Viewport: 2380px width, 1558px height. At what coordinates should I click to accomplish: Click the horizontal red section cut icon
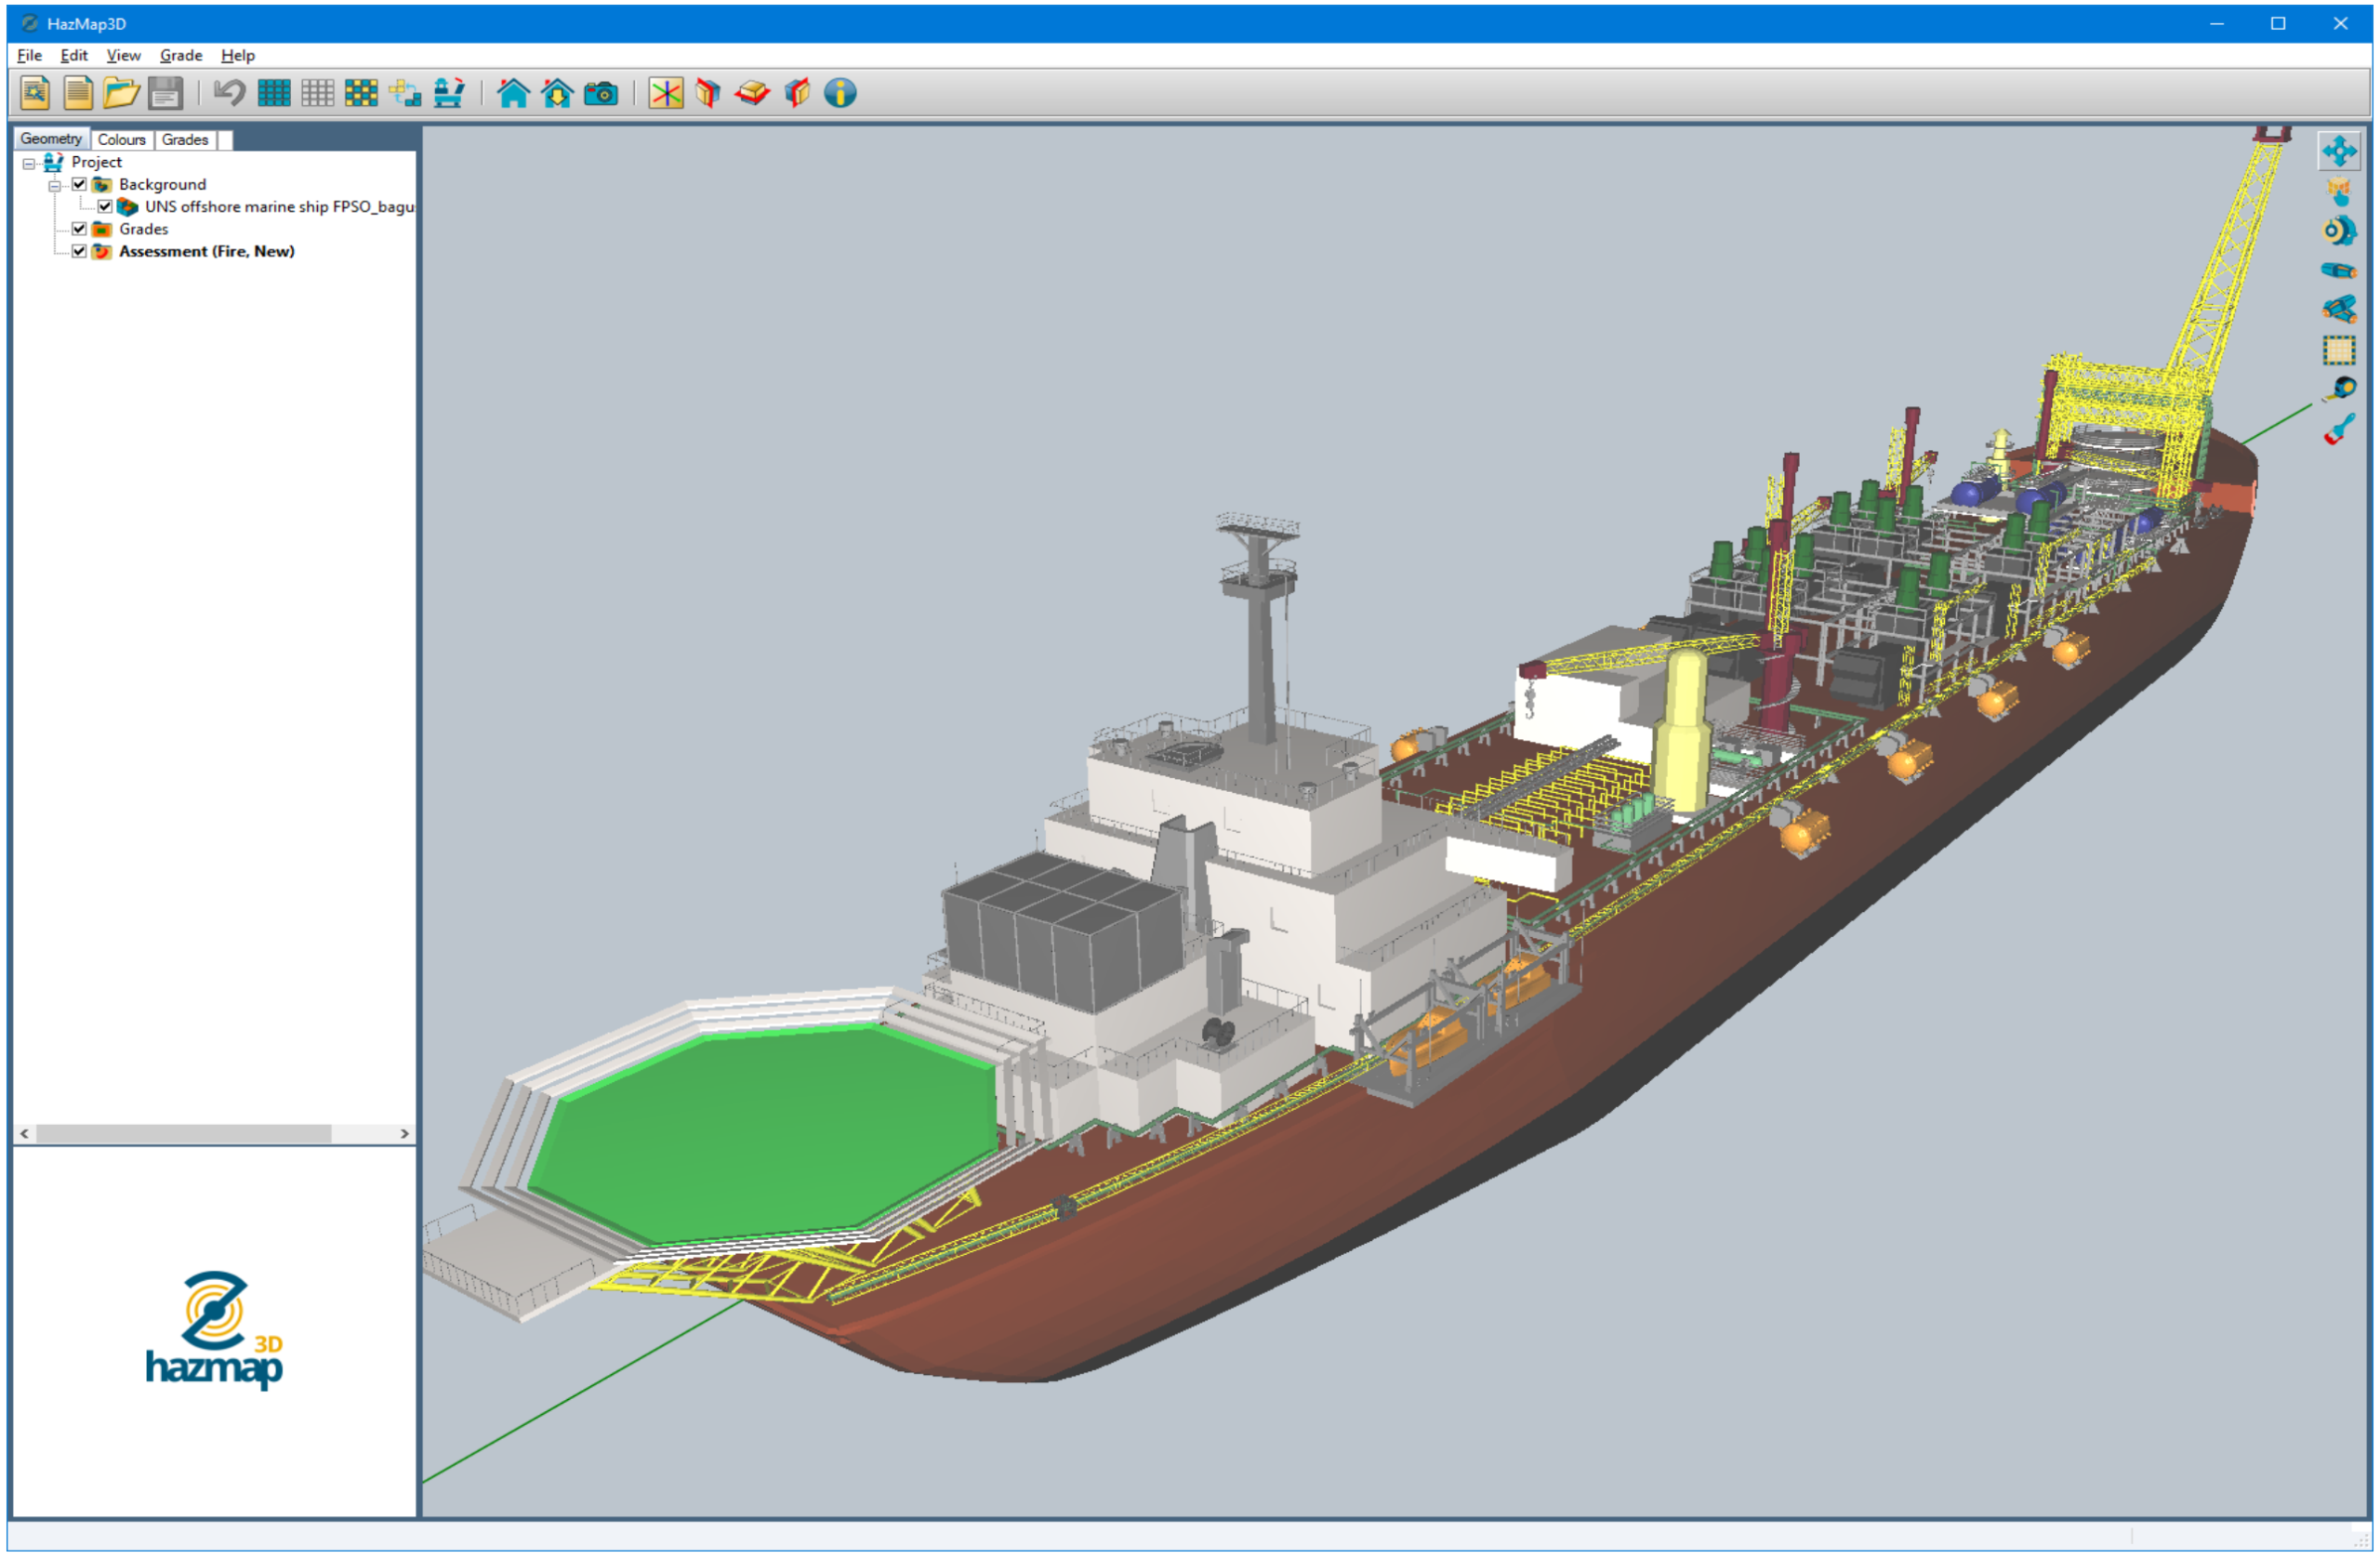(x=752, y=93)
